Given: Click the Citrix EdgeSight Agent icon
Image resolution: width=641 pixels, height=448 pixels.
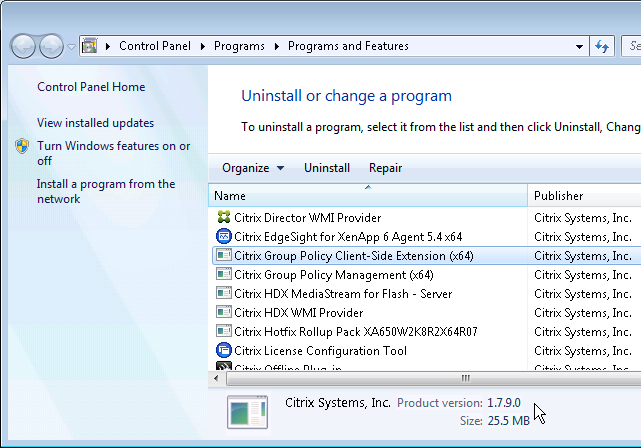Looking at the screenshot, I should (224, 236).
